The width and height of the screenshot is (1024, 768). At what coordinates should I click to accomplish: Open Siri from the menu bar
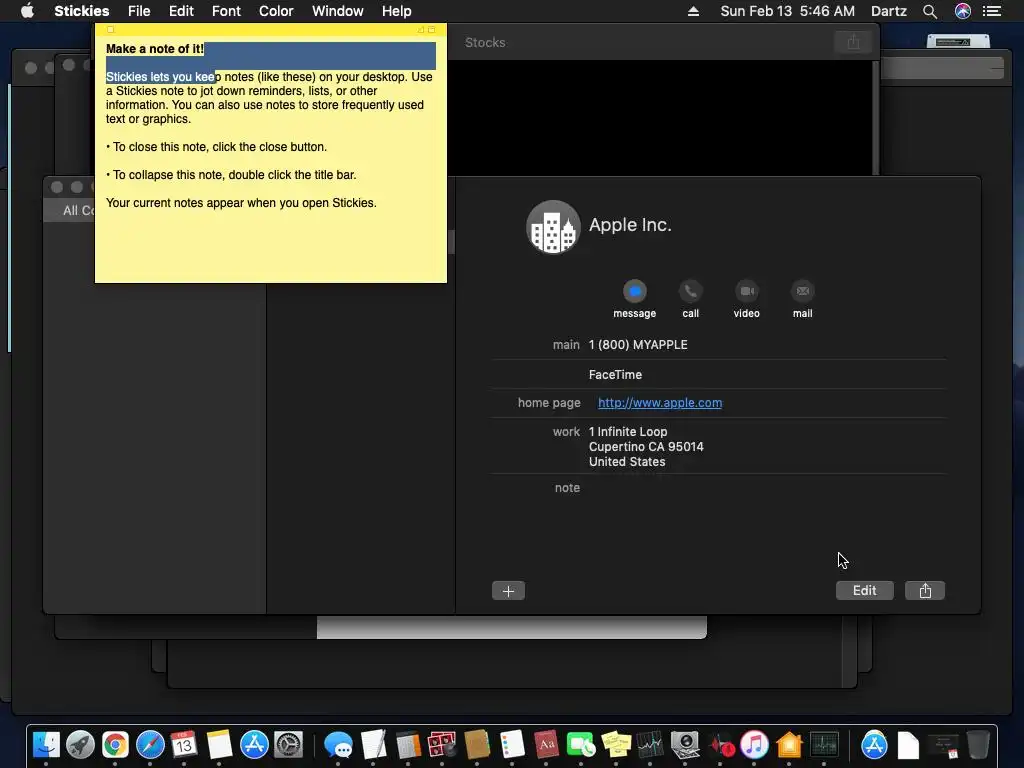point(963,11)
